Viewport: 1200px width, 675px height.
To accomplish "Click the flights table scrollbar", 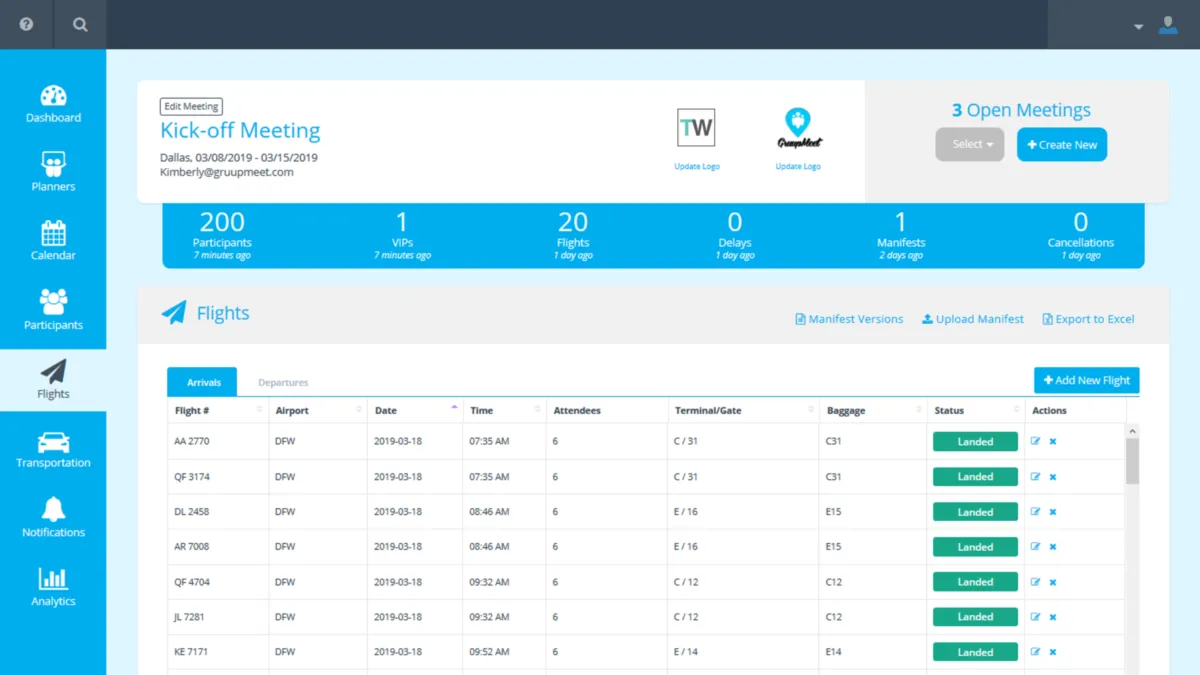I will (x=1132, y=460).
